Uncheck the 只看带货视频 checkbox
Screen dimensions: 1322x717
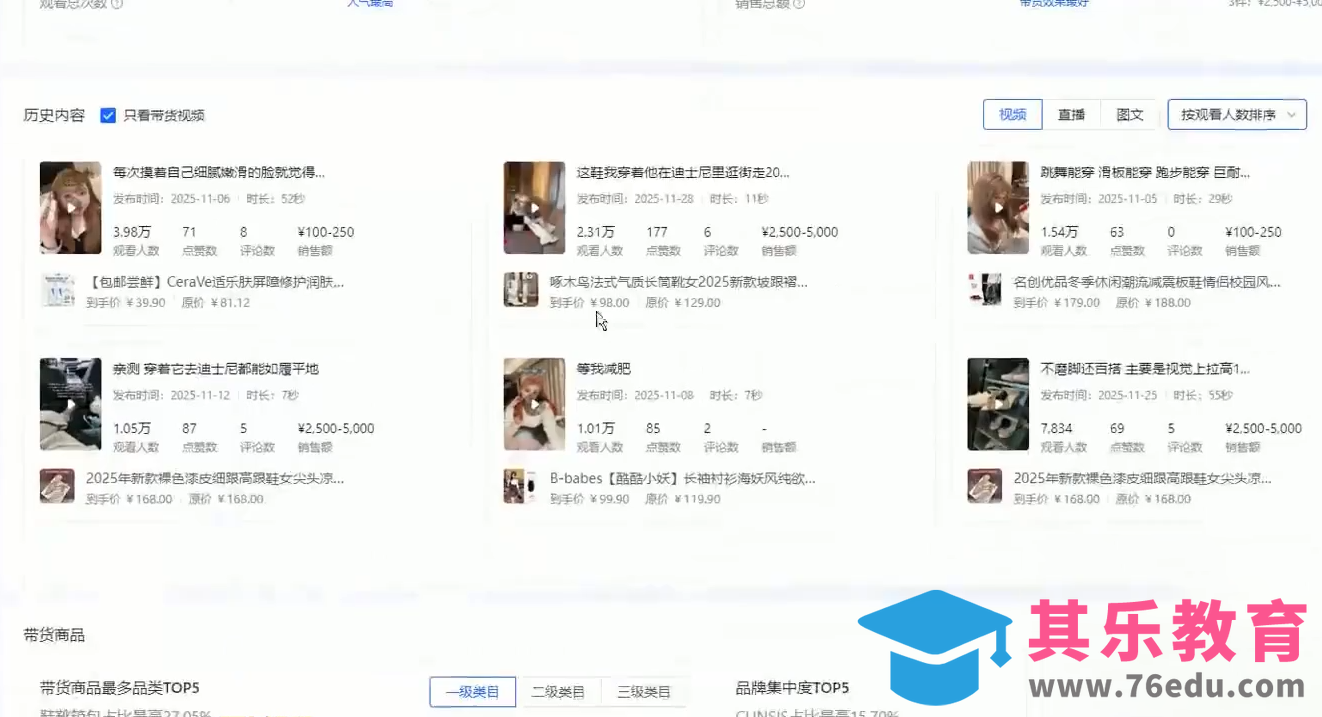pos(108,115)
